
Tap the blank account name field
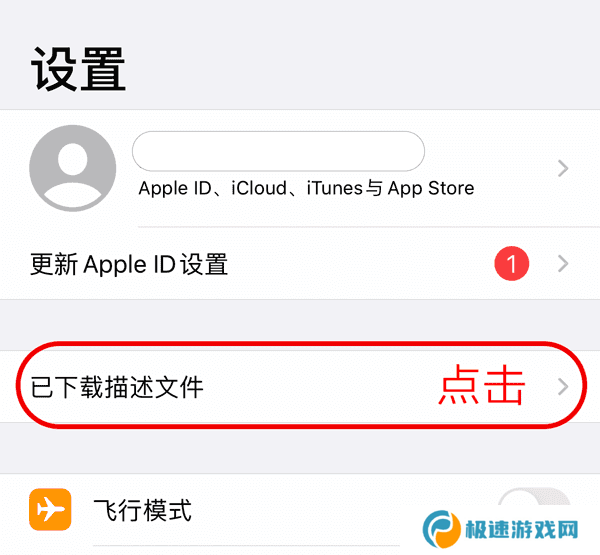pyautogui.click(x=278, y=151)
